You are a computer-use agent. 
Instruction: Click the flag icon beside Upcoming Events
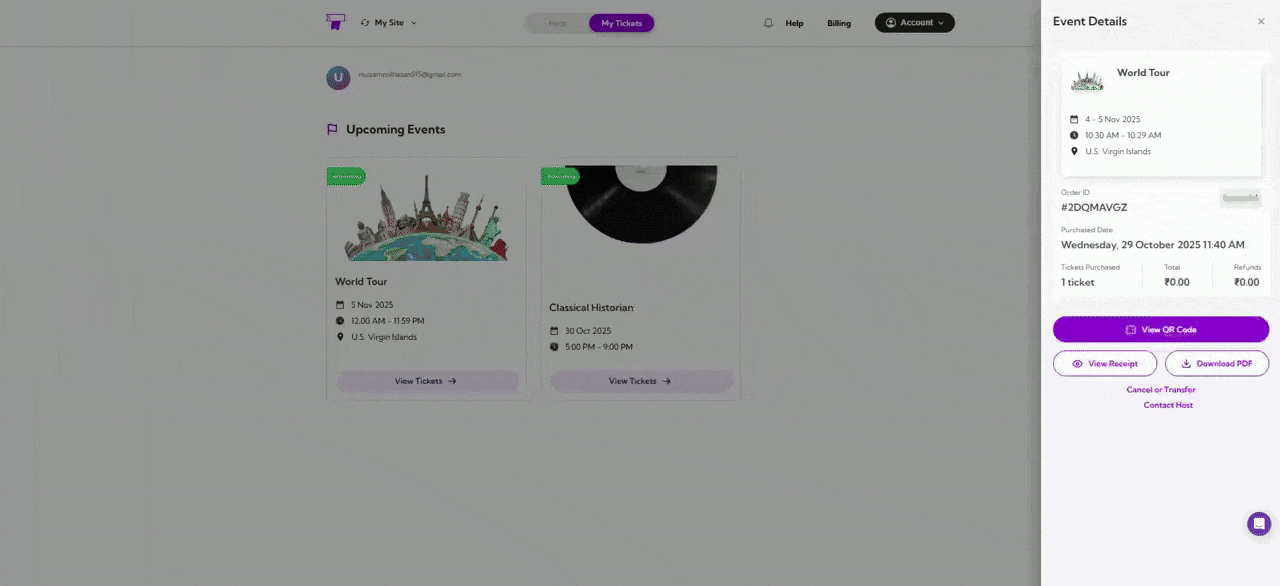[x=333, y=129]
